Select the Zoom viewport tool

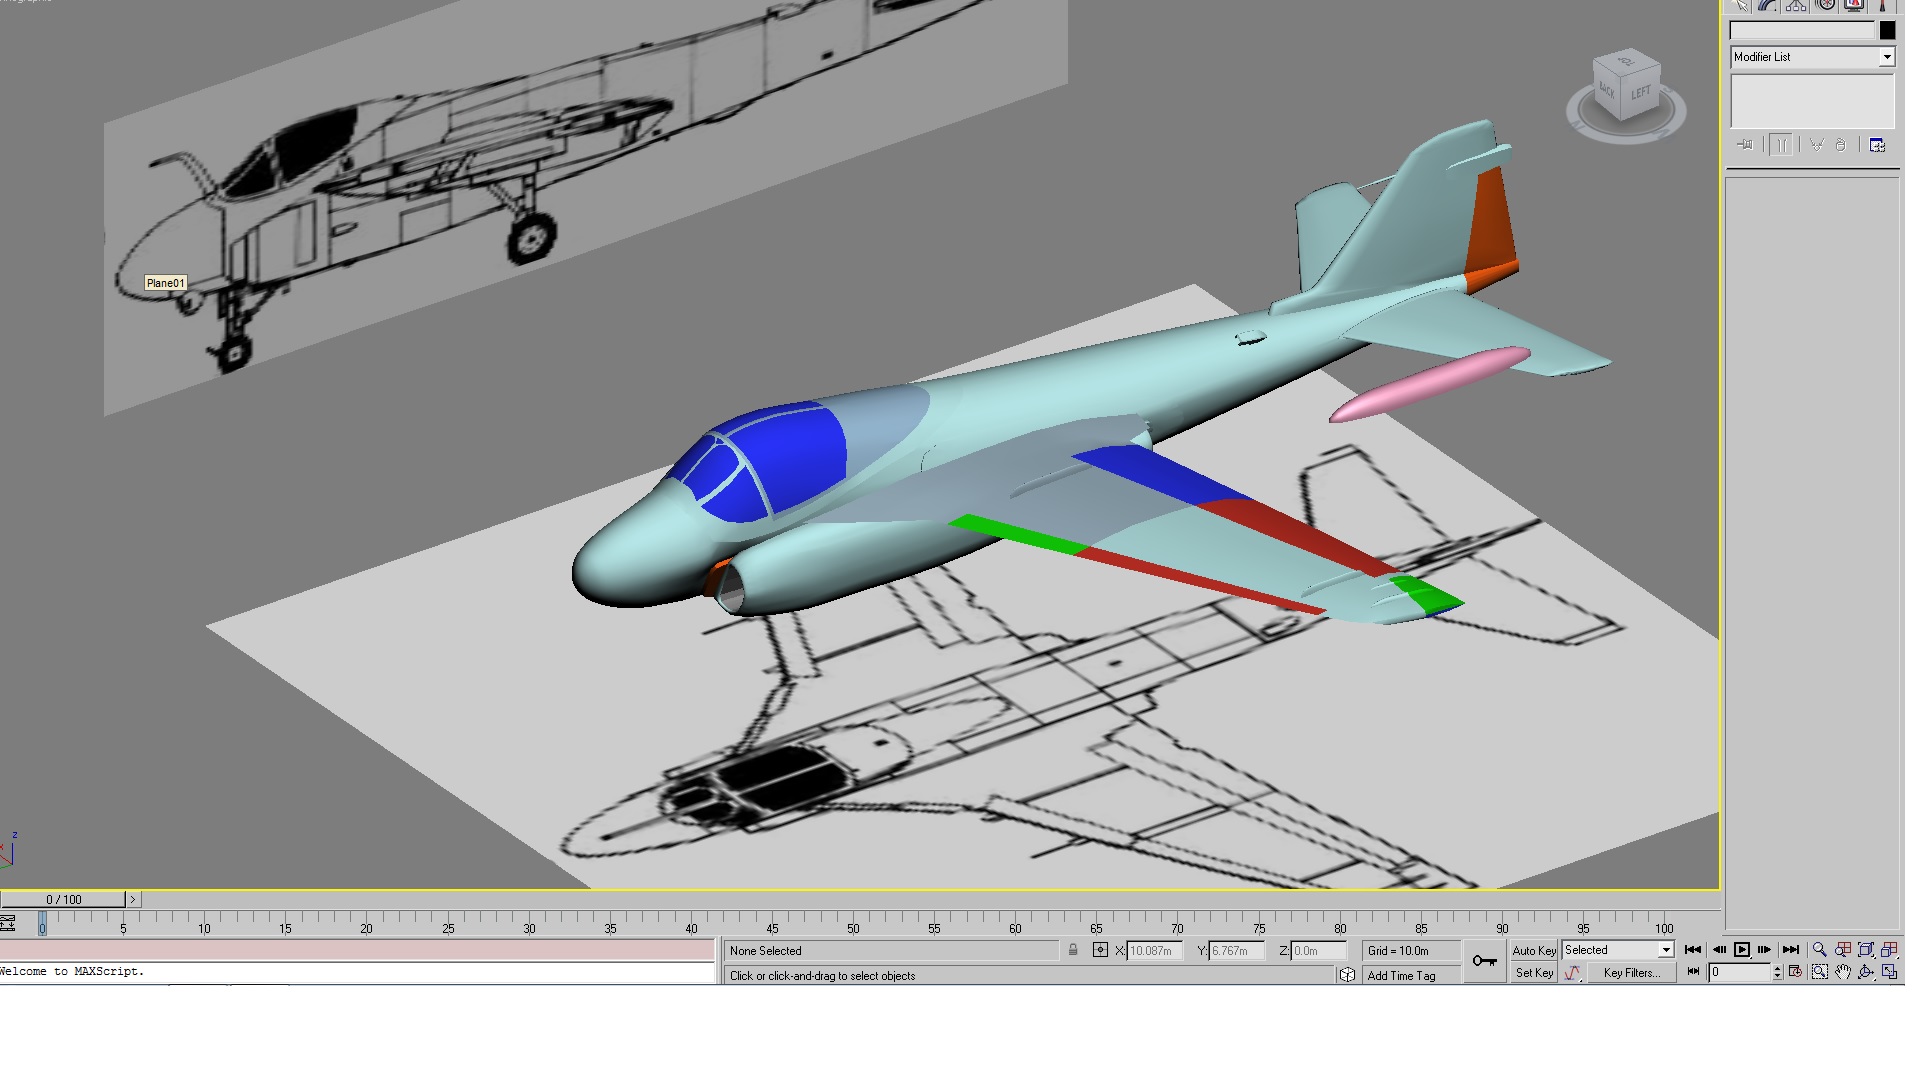click(1820, 950)
